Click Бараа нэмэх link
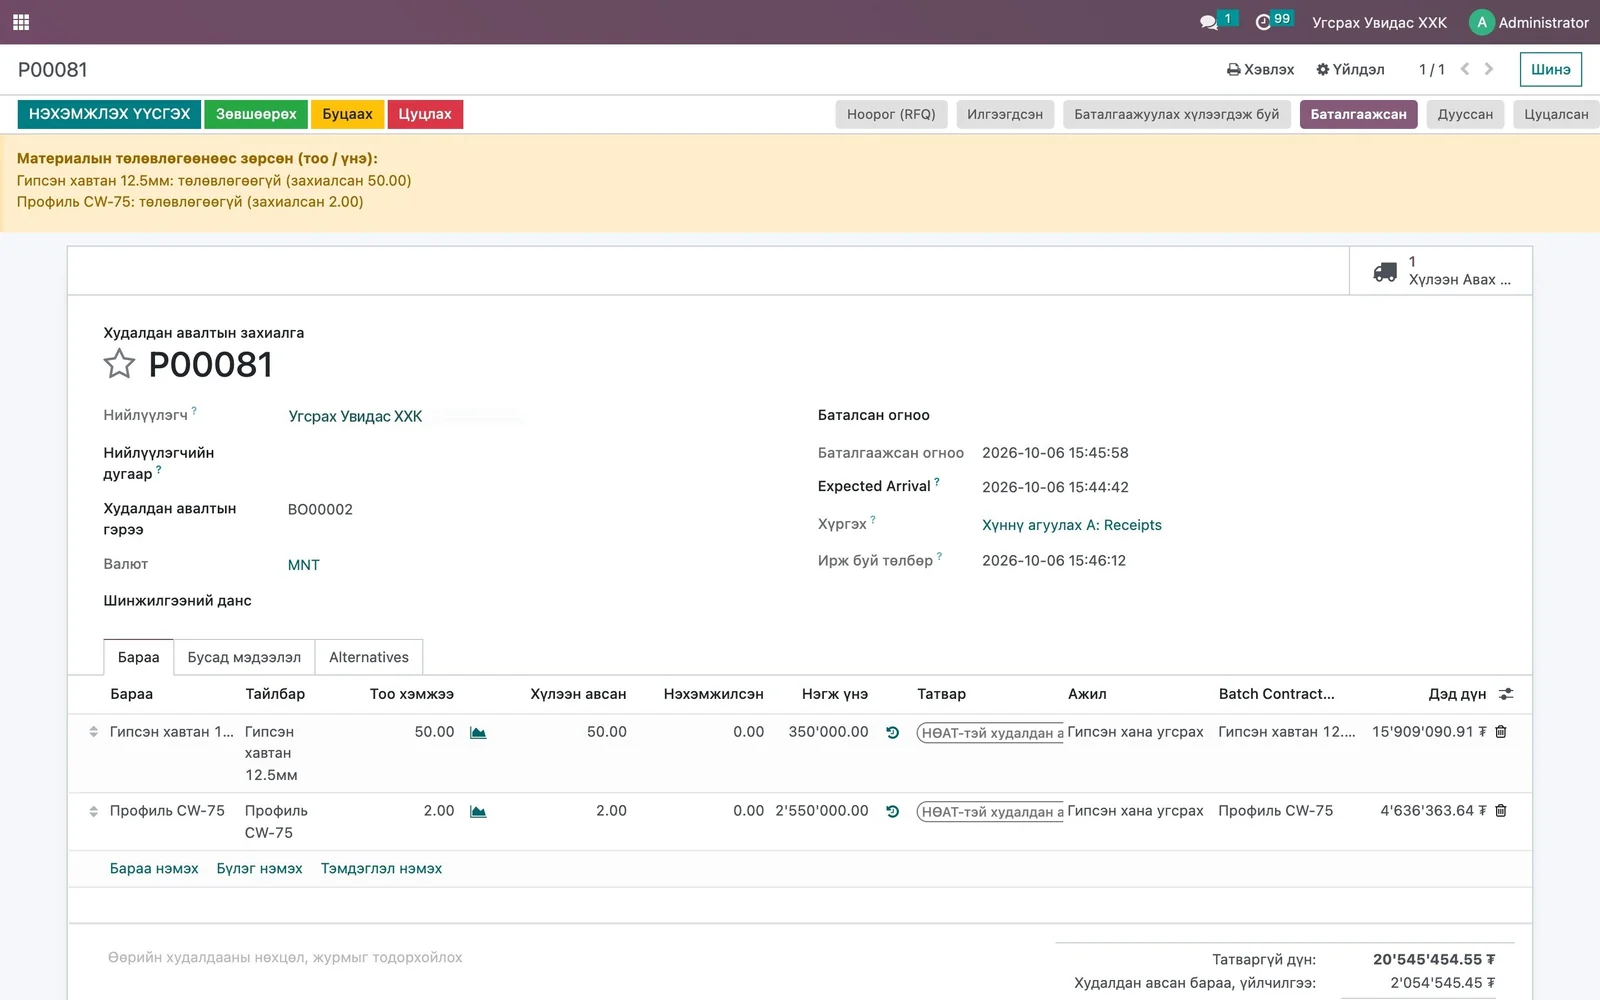Image resolution: width=1600 pixels, height=1000 pixels. (x=154, y=868)
